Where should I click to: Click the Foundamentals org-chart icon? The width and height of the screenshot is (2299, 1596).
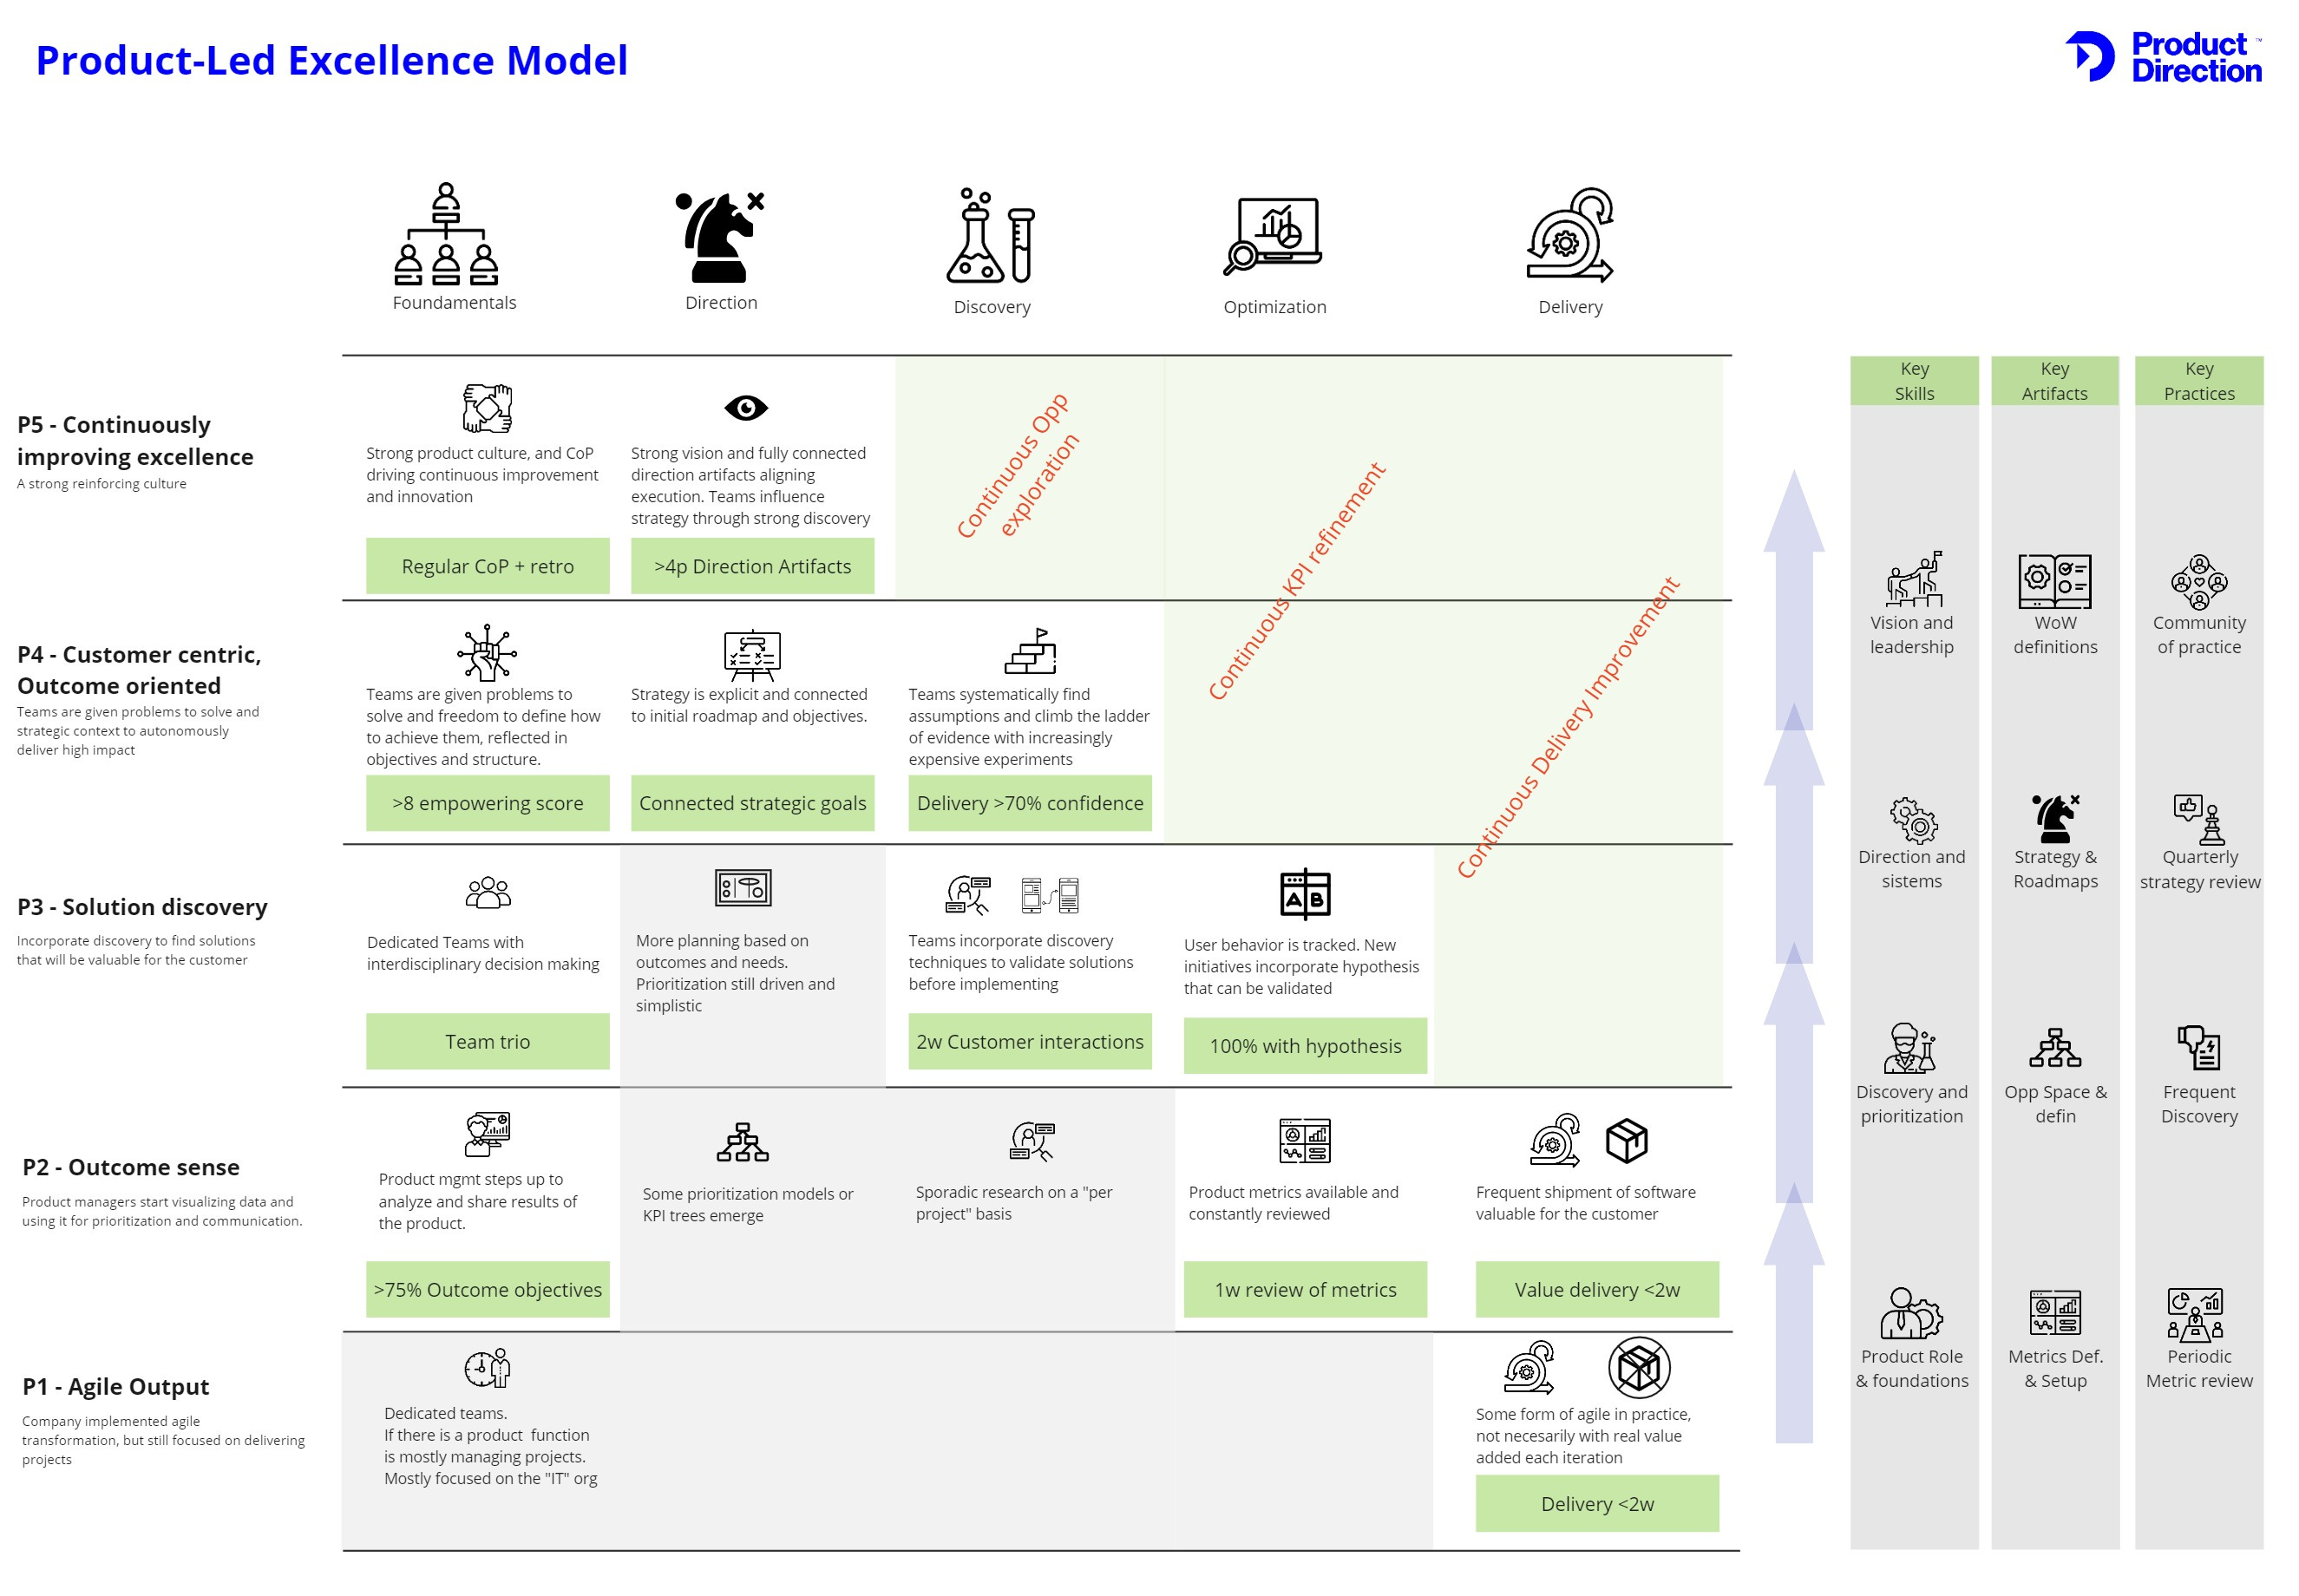445,234
